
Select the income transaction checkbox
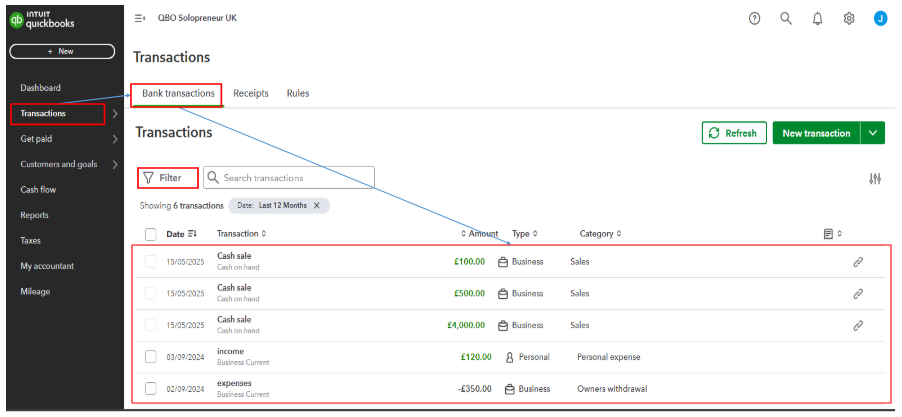point(151,357)
